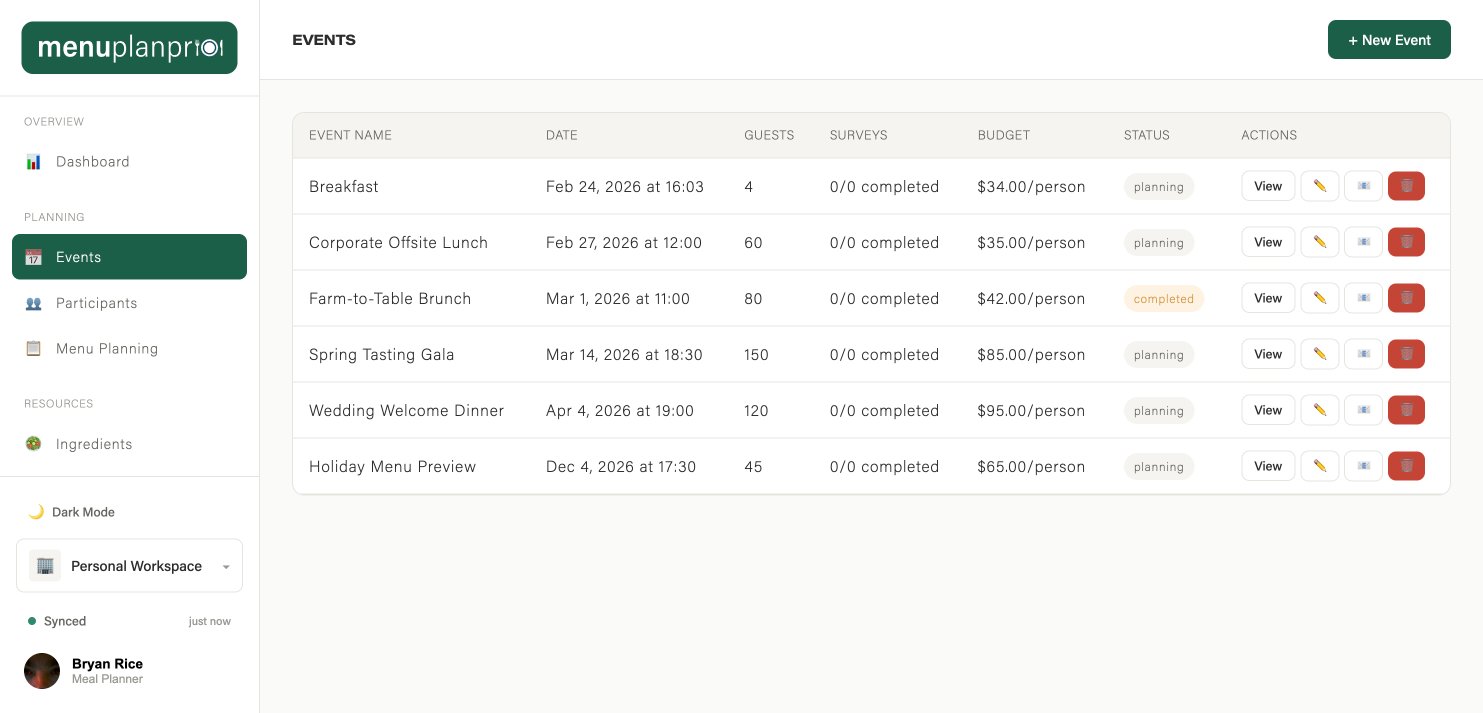This screenshot has height=713, width=1483.
Task: Edit Holiday Menu Preview using pencil icon
Action: pyautogui.click(x=1319, y=466)
